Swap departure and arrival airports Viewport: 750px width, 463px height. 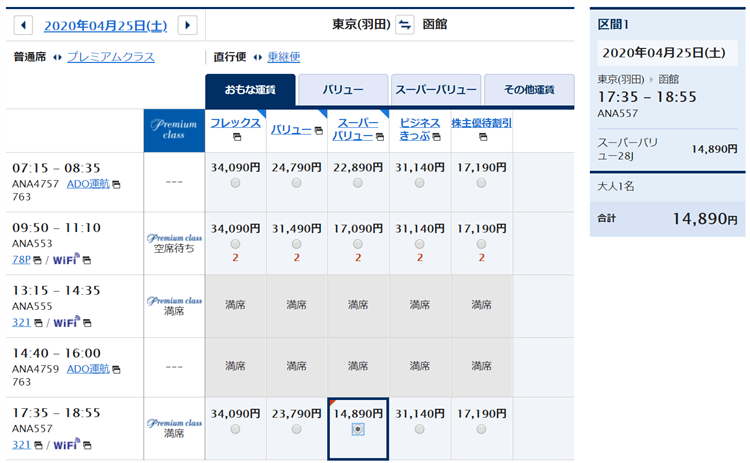404,25
